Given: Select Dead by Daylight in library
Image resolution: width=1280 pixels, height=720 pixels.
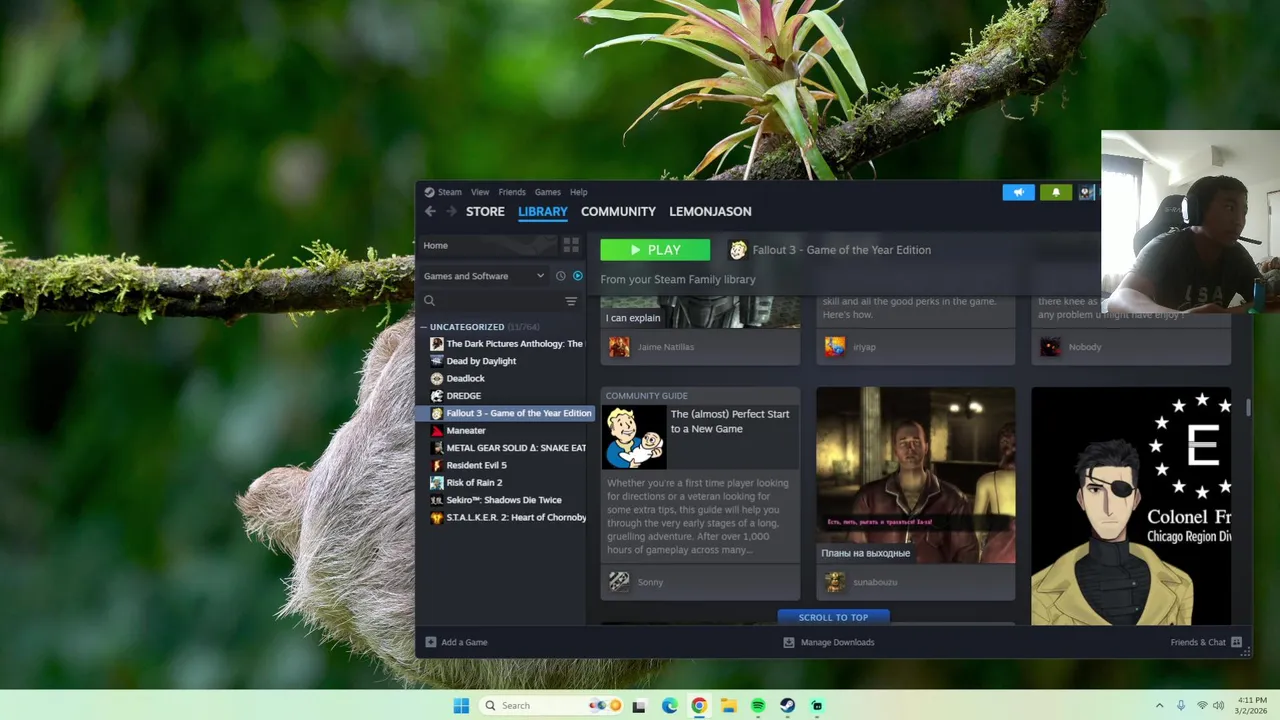Looking at the screenshot, I should (x=506, y=361).
